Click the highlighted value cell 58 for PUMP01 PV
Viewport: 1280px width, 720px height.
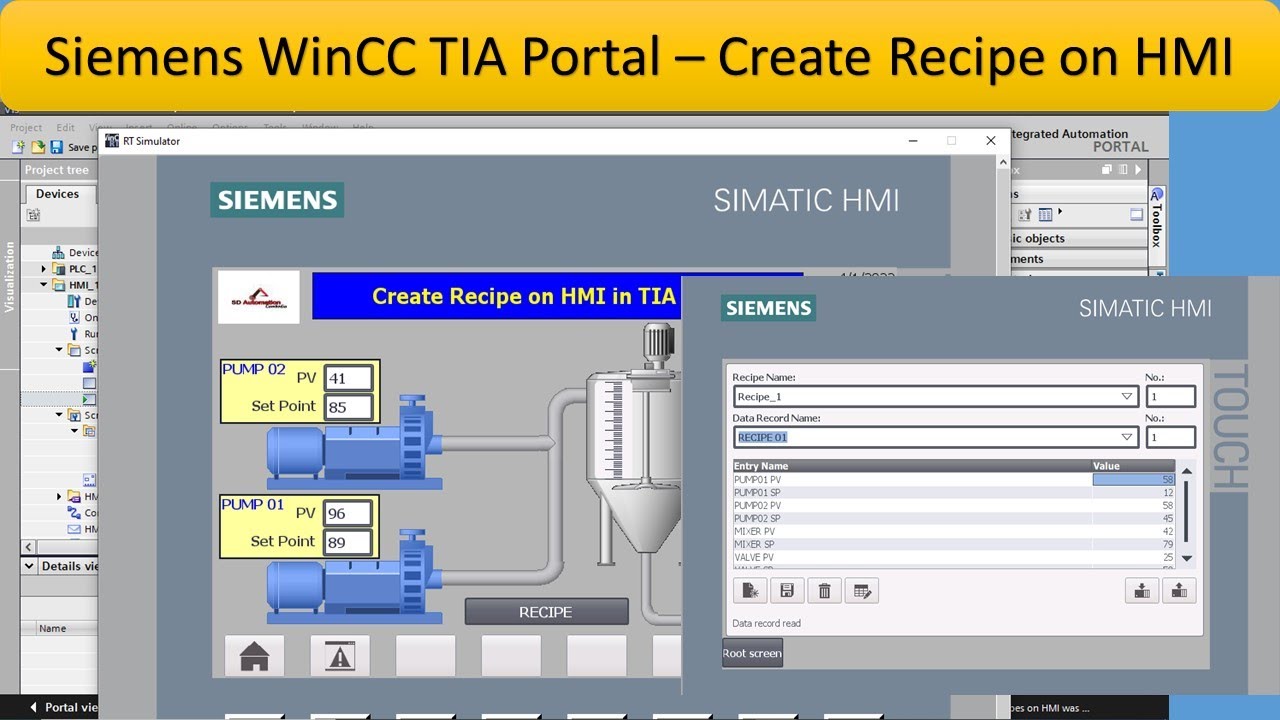[1133, 479]
